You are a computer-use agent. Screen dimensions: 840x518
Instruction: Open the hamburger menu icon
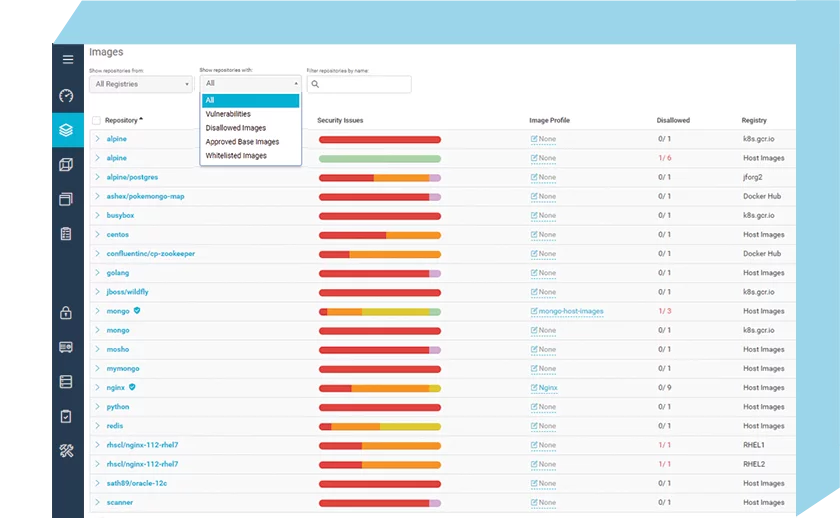pyautogui.click(x=68, y=59)
